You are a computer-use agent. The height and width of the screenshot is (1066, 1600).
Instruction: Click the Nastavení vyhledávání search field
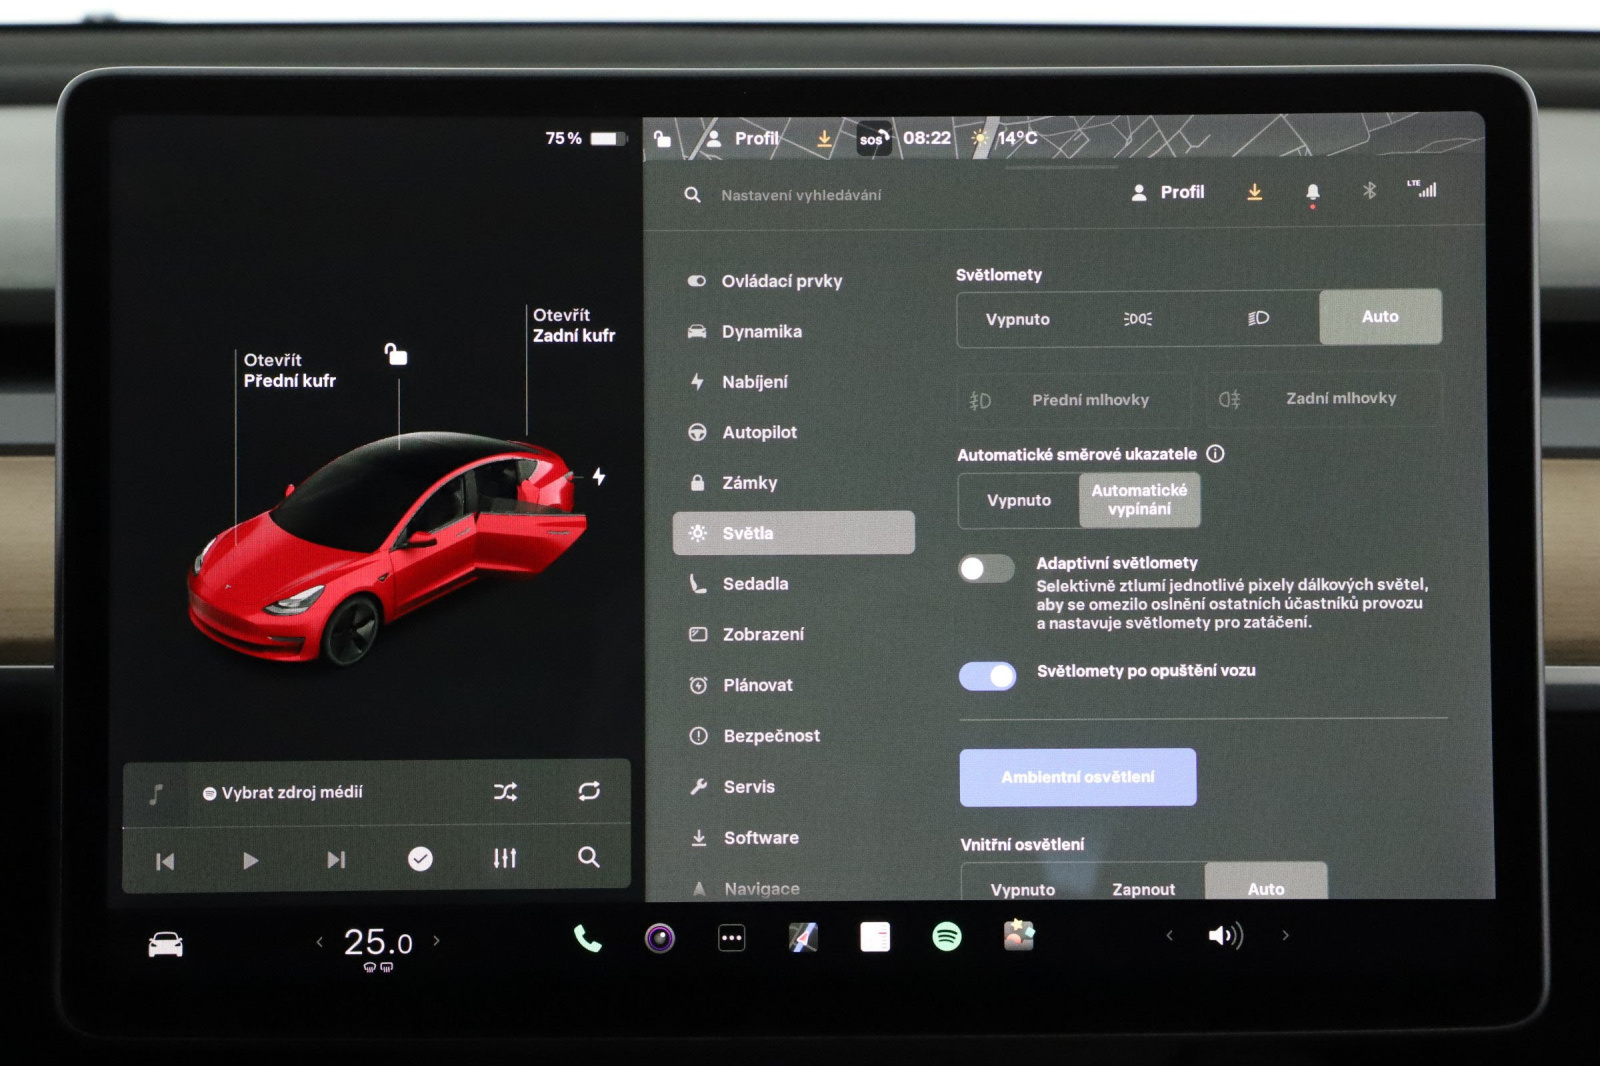(801, 195)
